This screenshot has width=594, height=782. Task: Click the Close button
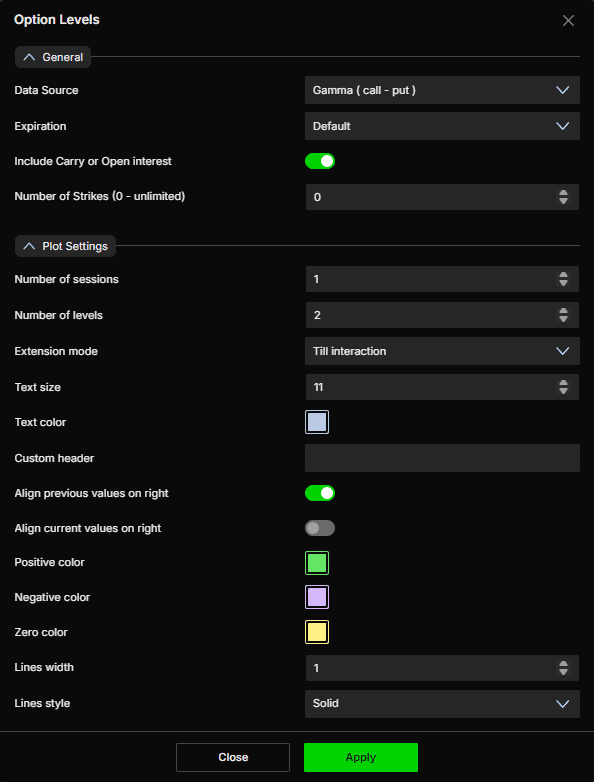tap(233, 757)
